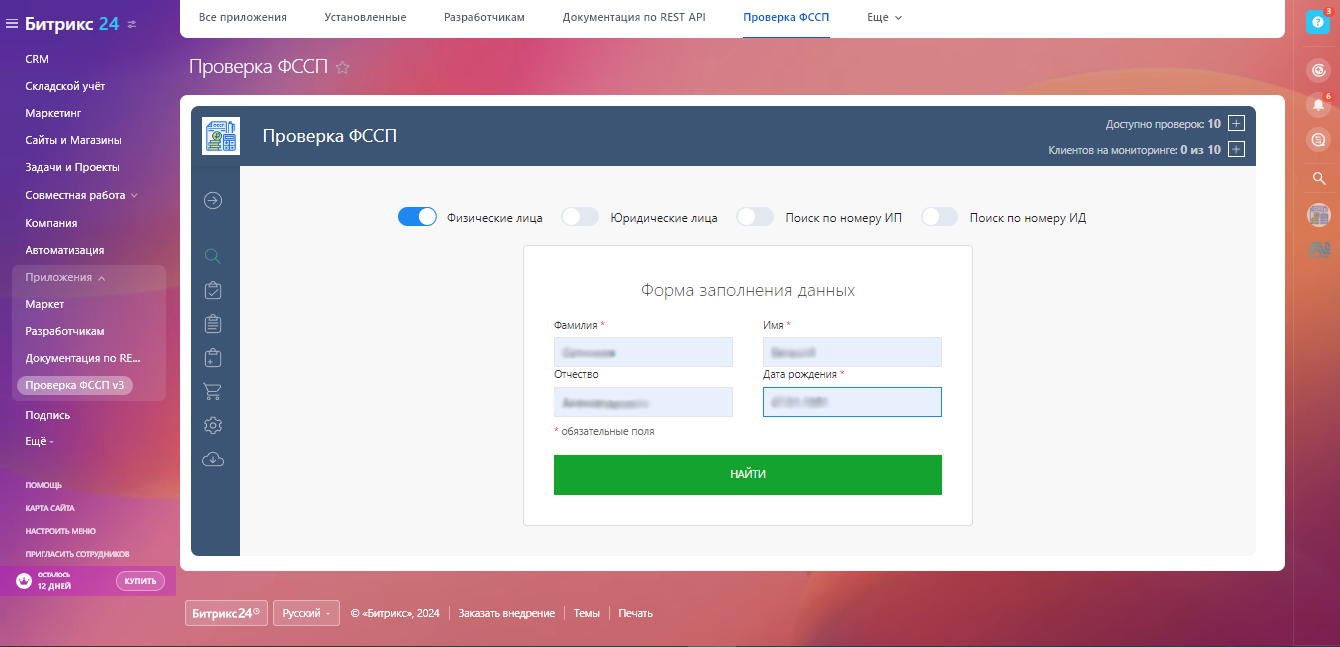This screenshot has width=1340, height=647.
Task: Open the chat messages icon in right panel
Action: click(1318, 140)
